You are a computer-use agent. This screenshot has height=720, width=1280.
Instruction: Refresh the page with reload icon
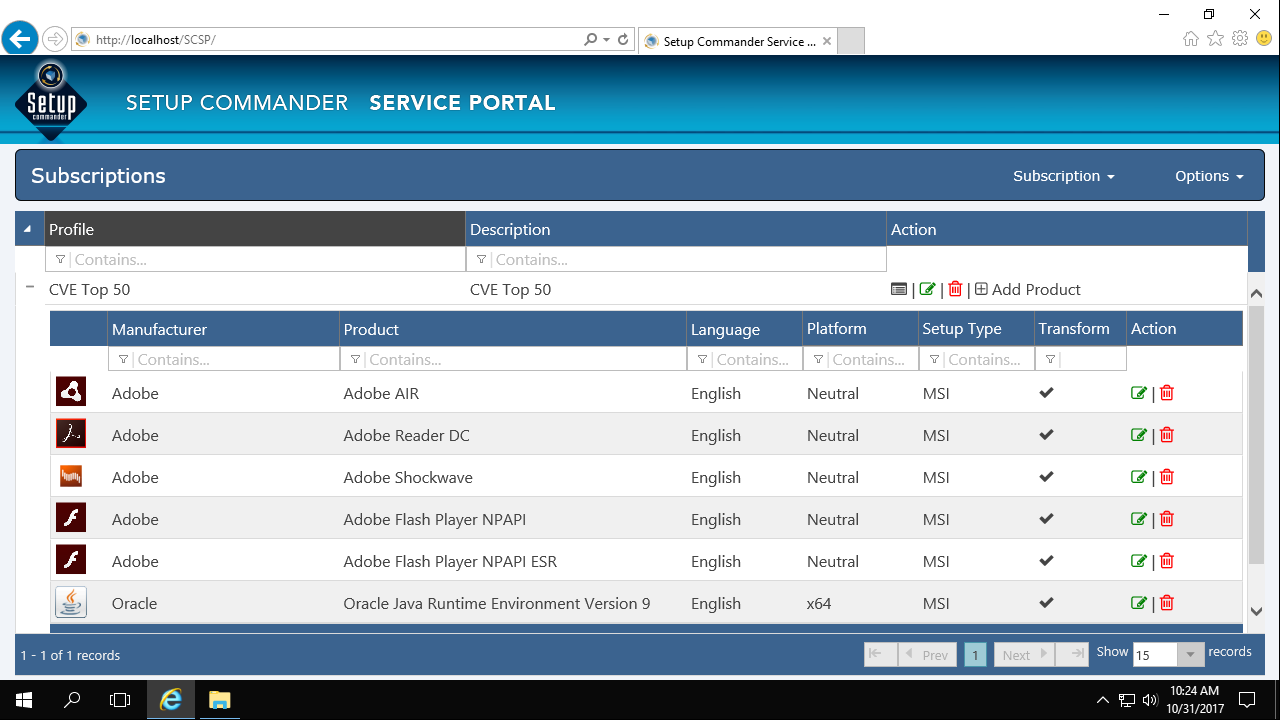[623, 39]
